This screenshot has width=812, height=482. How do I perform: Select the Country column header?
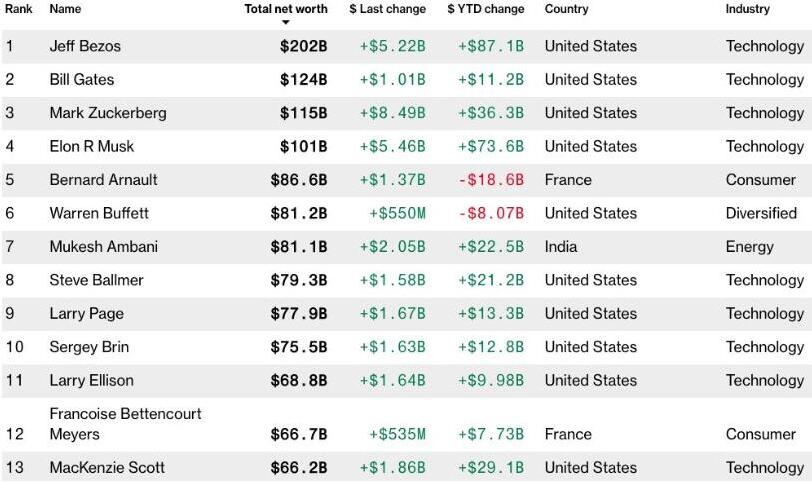pyautogui.click(x=566, y=9)
